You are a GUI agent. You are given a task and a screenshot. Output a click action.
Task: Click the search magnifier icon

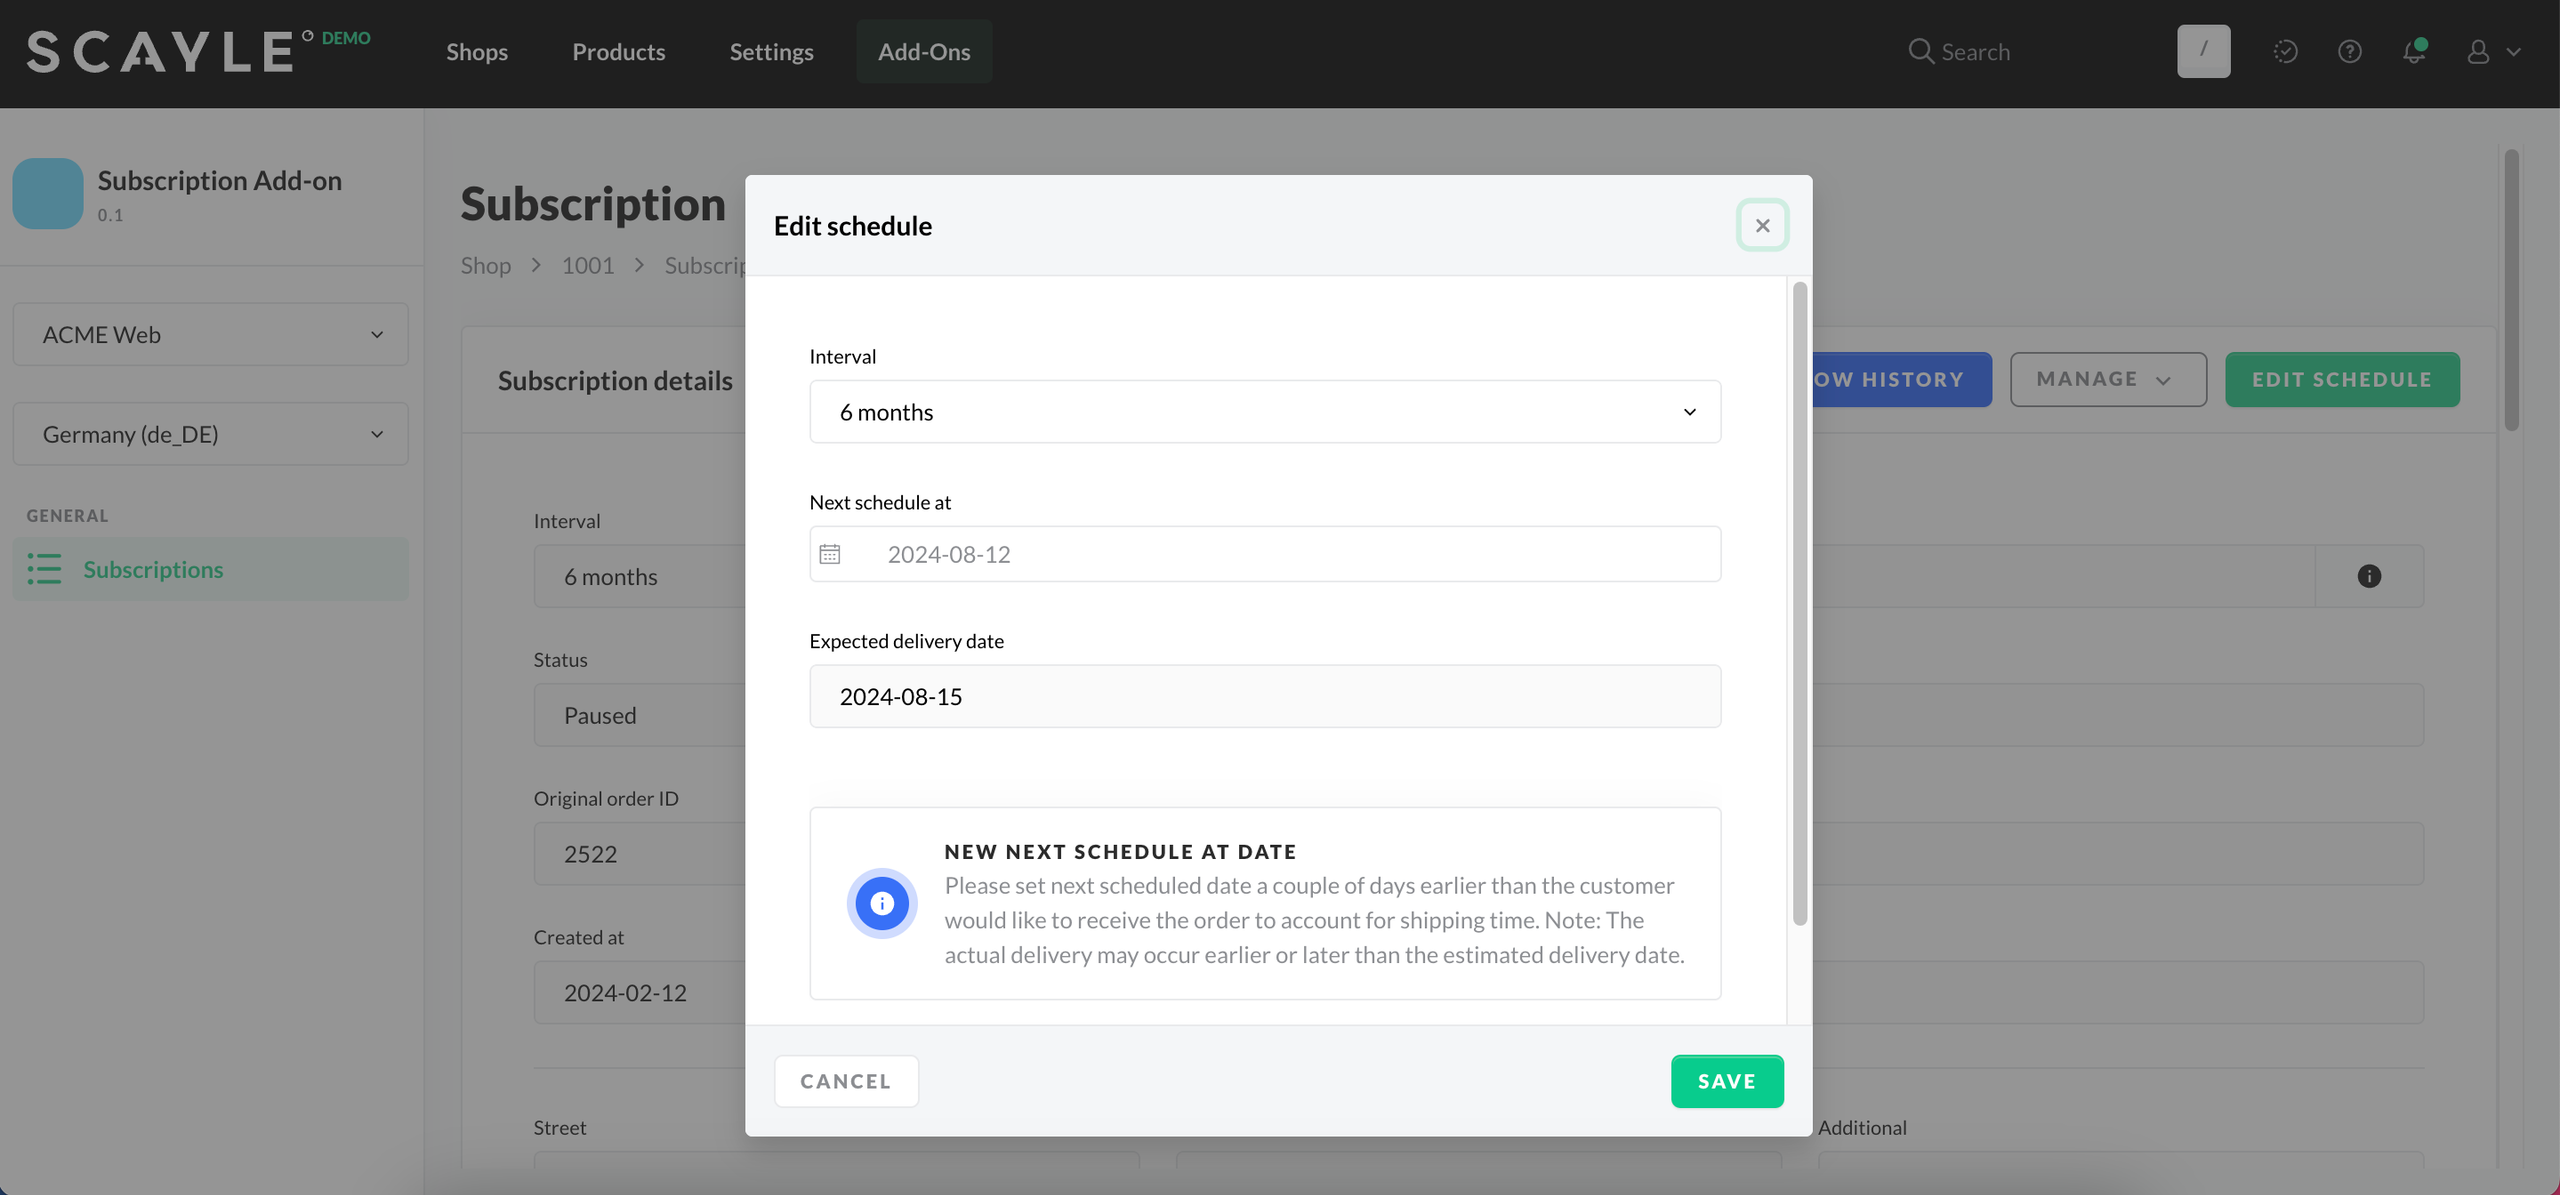tap(1919, 51)
